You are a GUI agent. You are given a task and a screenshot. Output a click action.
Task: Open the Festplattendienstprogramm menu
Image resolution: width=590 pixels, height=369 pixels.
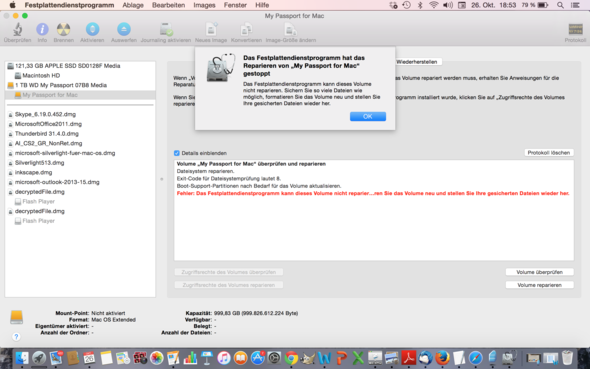tap(69, 5)
